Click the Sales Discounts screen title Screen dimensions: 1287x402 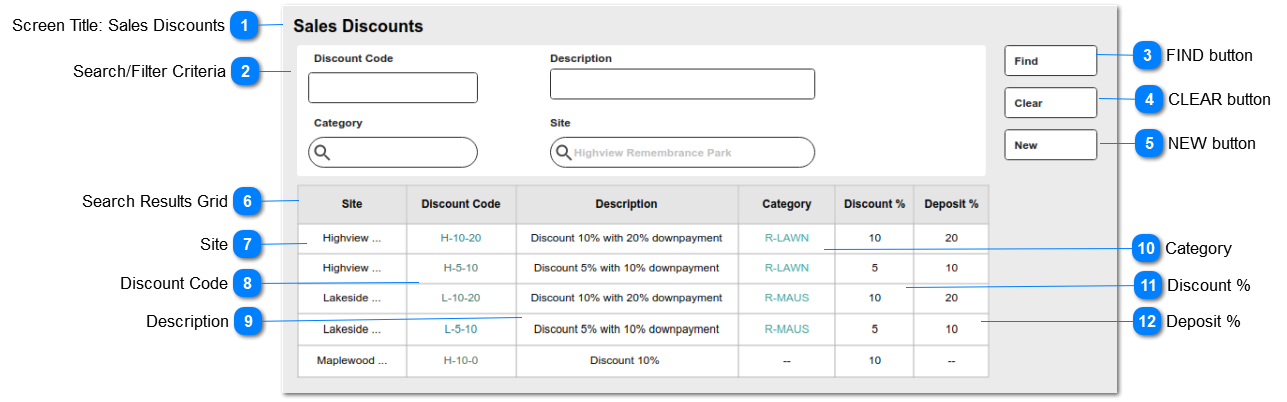coord(358,26)
